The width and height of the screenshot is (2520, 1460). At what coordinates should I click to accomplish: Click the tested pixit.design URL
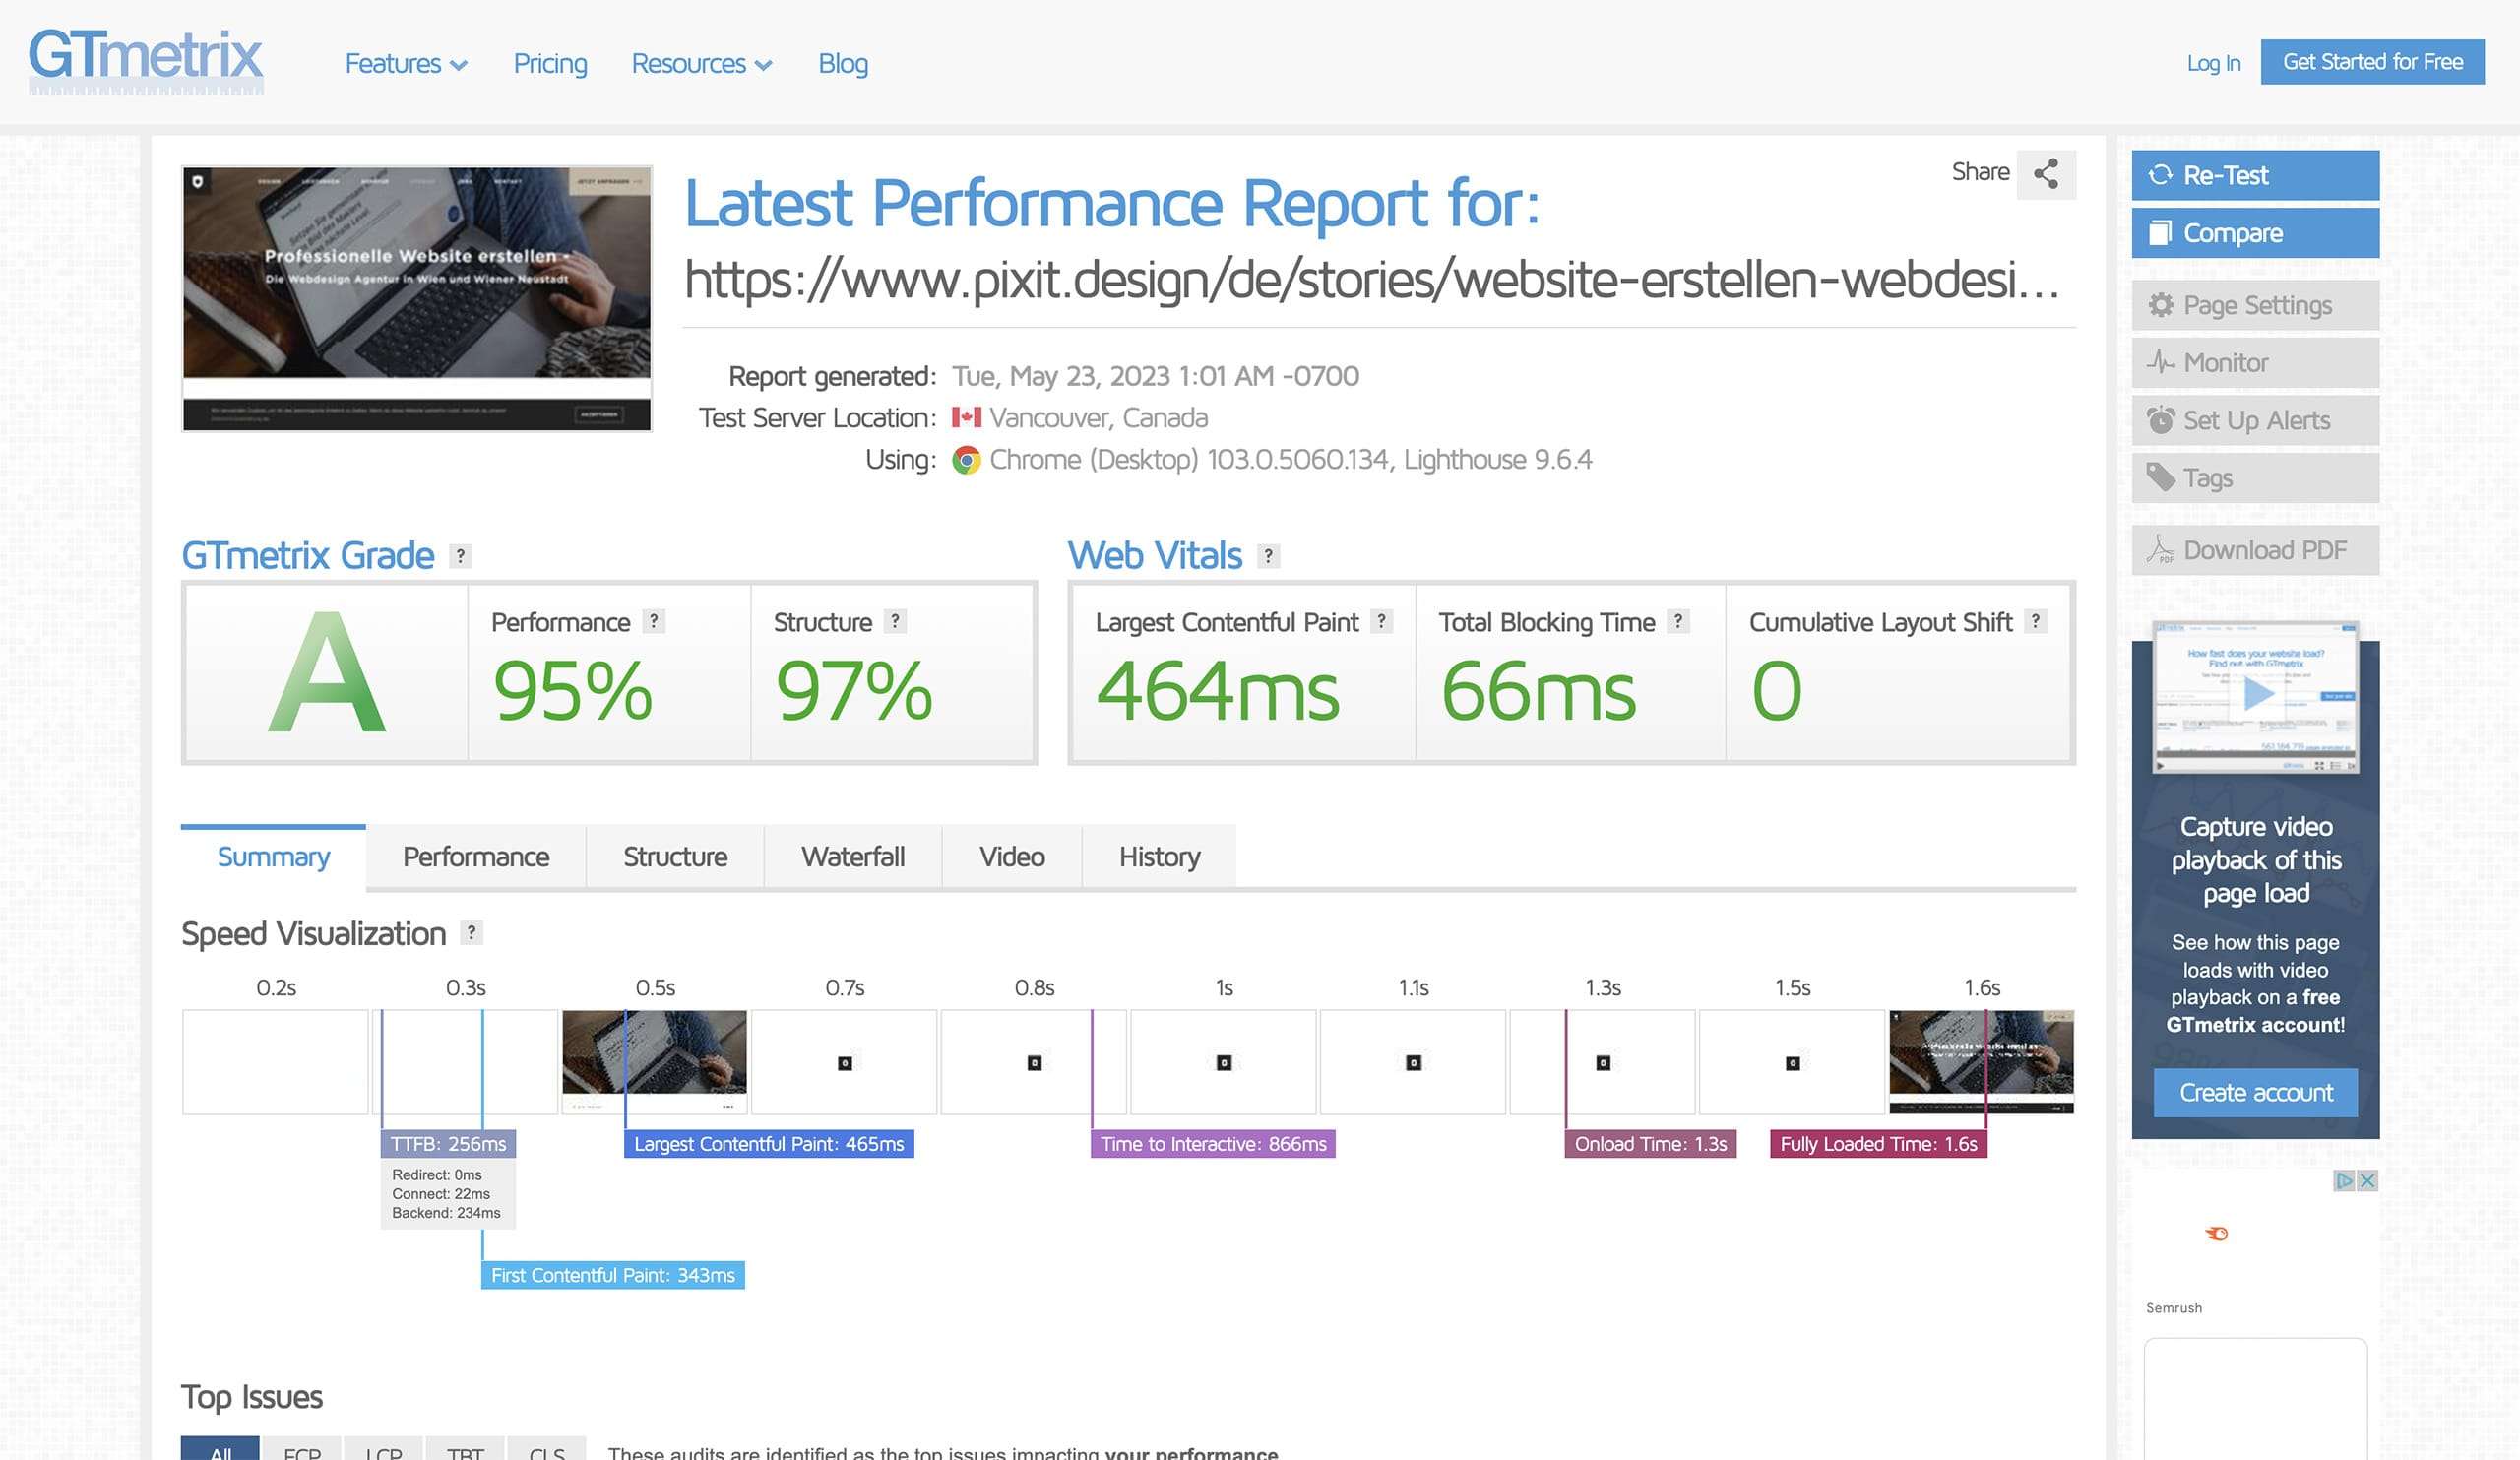click(1372, 279)
